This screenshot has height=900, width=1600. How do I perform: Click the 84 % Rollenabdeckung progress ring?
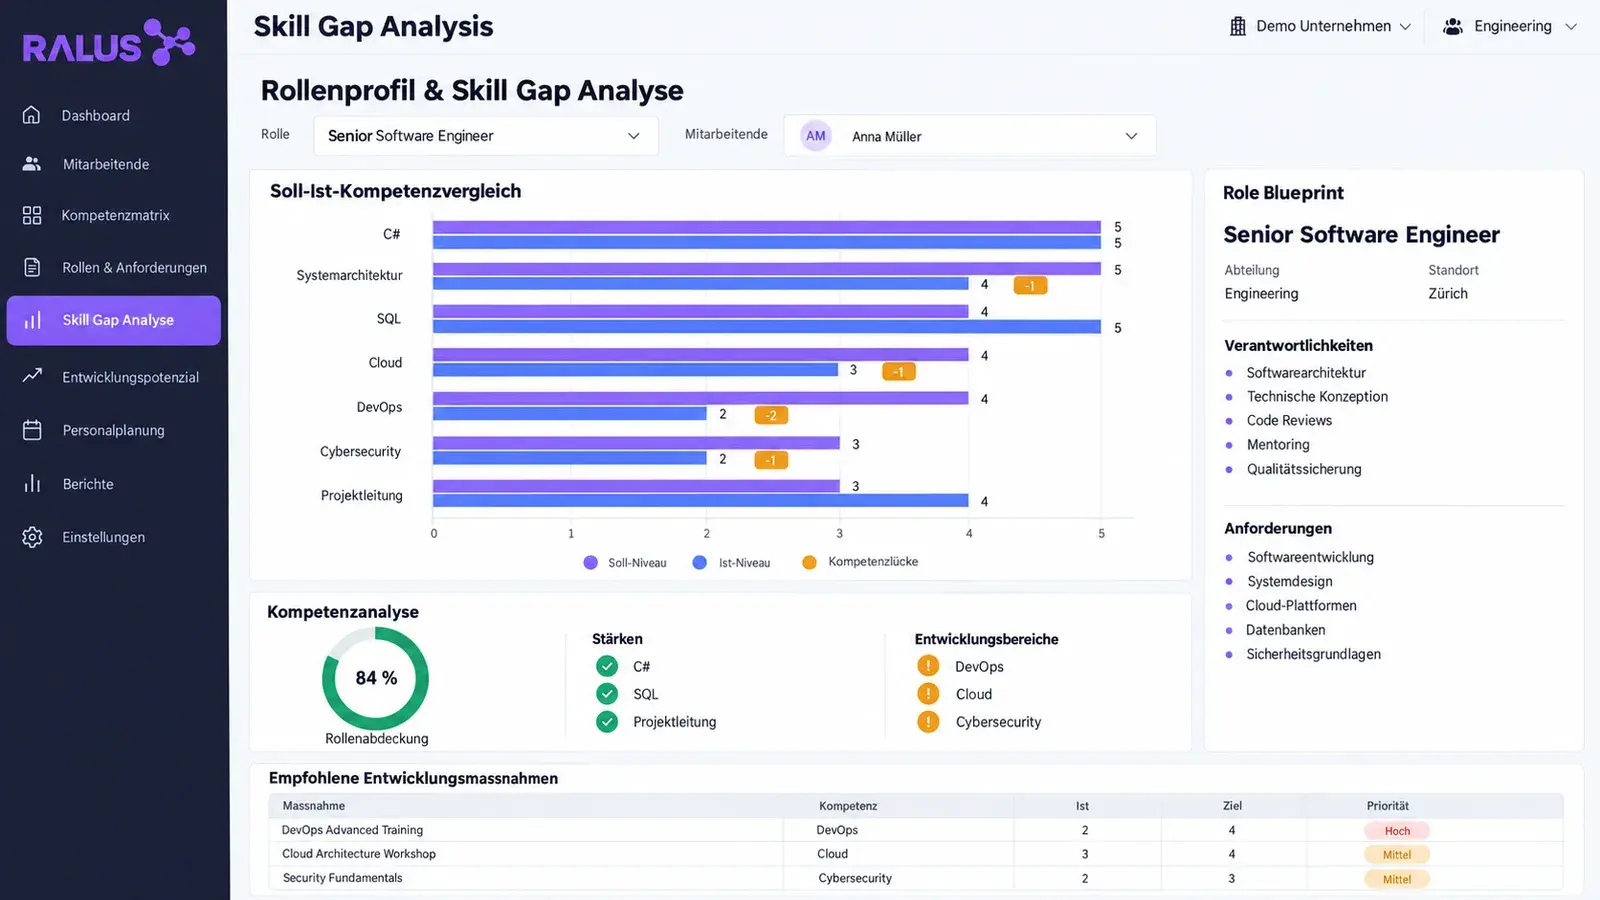pos(376,679)
